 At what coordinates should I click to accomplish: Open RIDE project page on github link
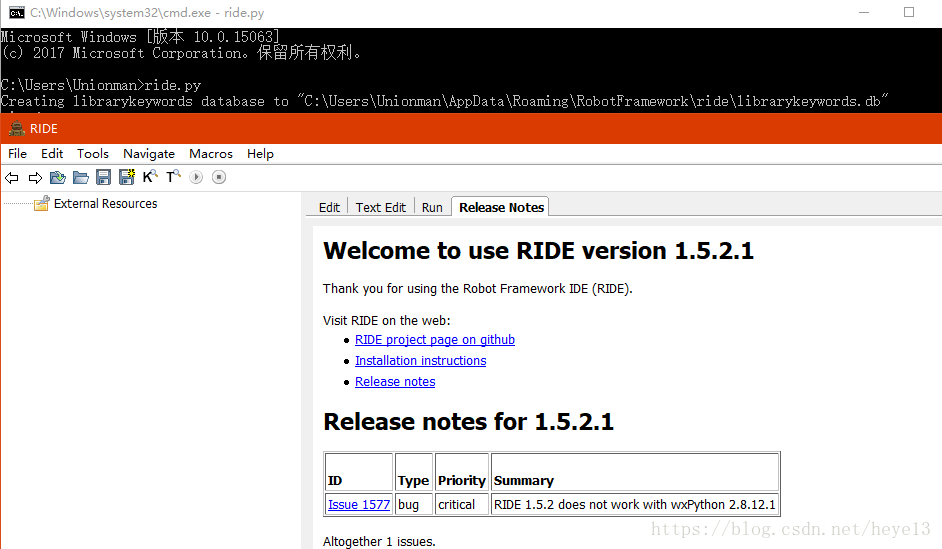coord(435,340)
